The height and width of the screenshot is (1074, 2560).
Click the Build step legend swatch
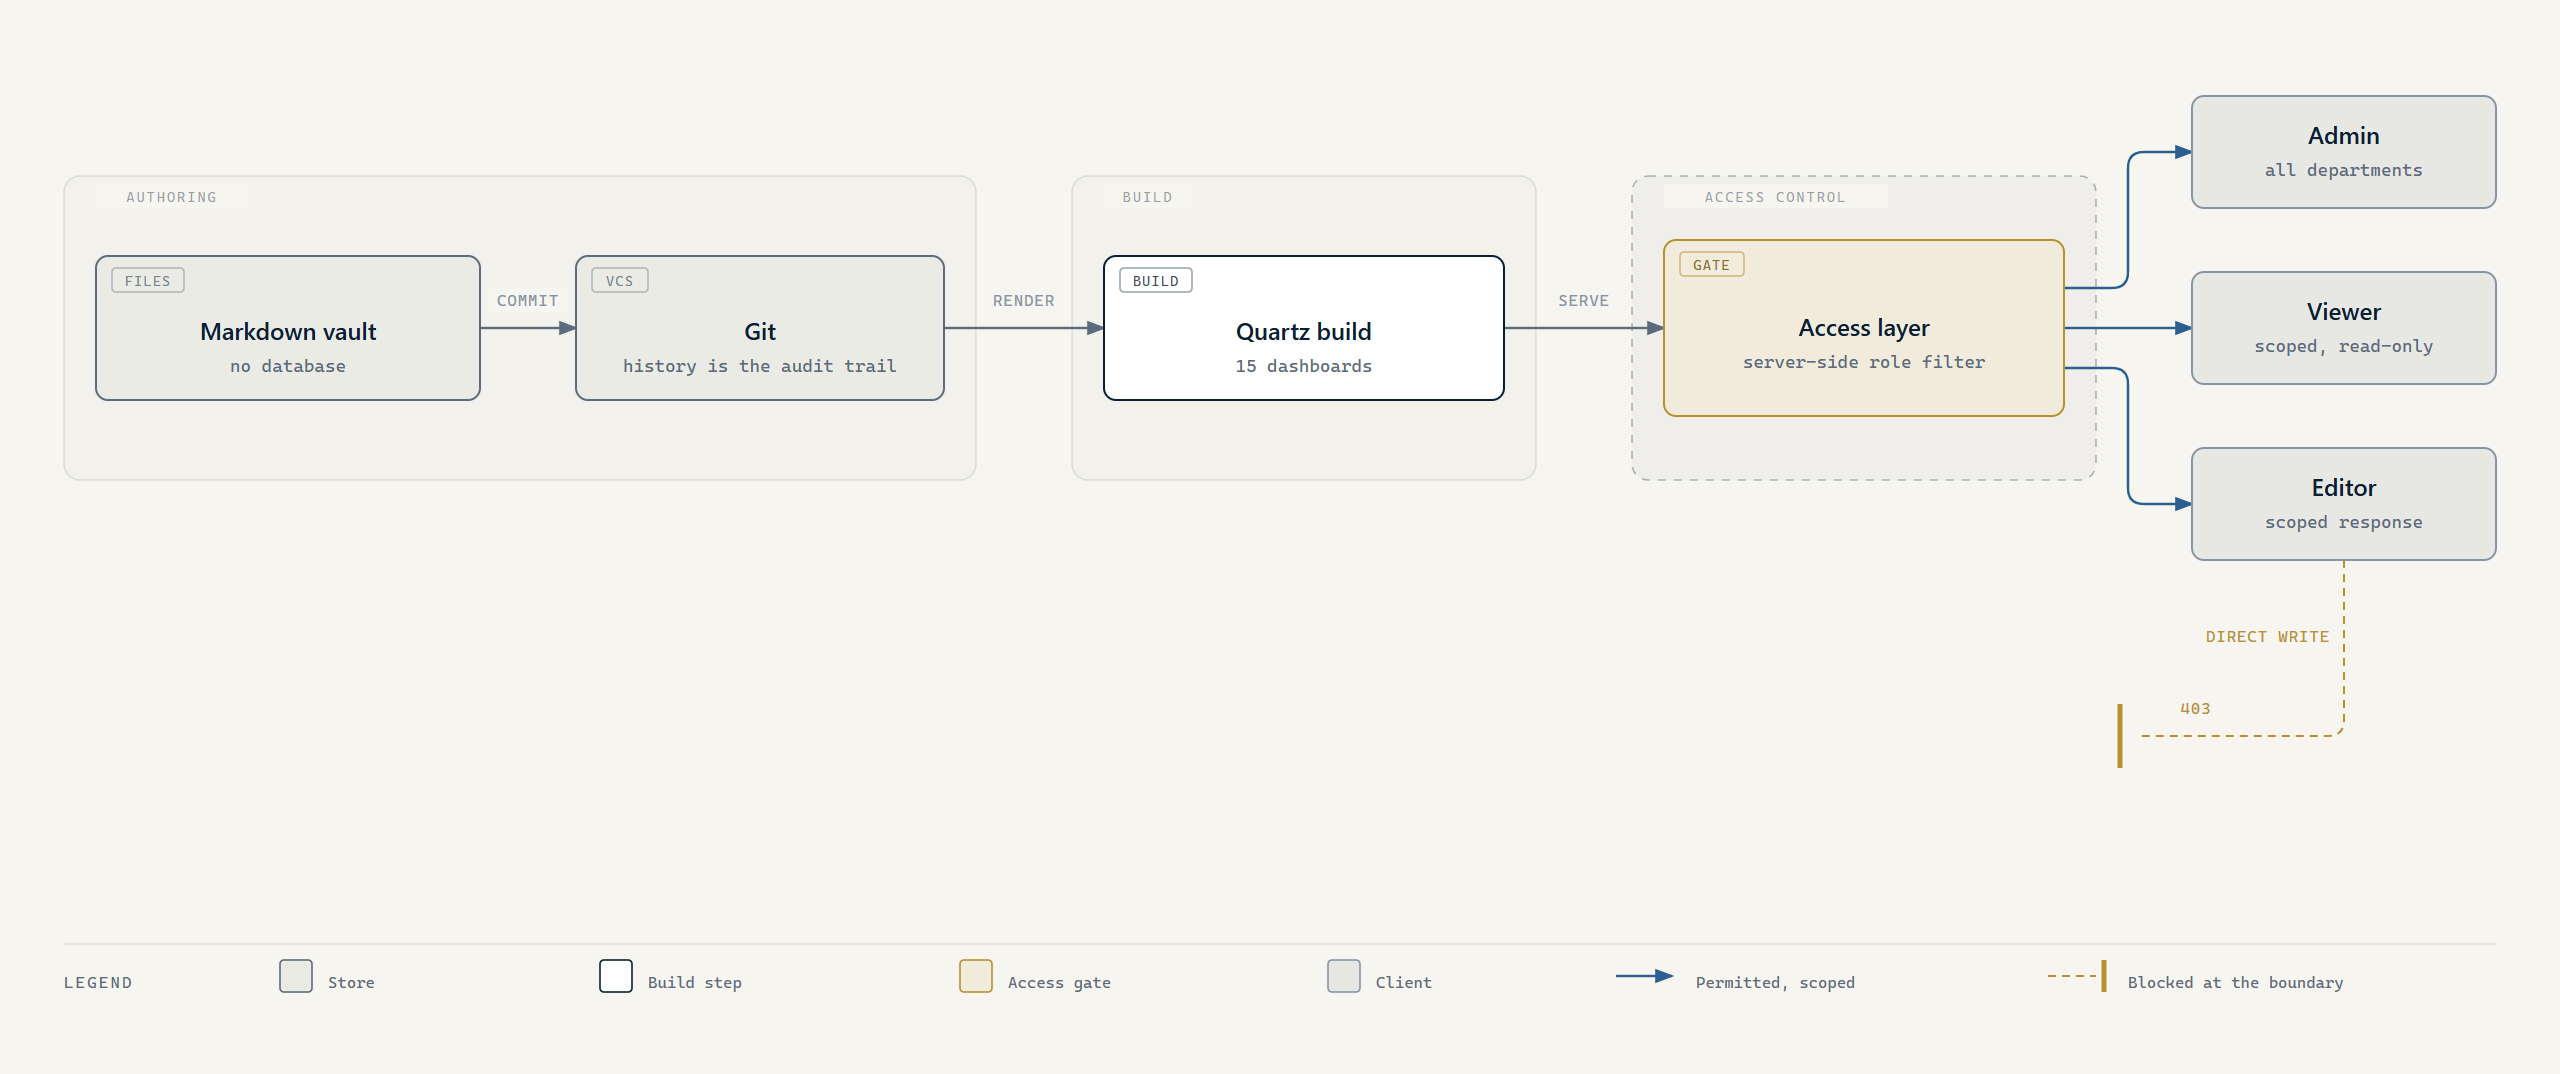tap(616, 976)
